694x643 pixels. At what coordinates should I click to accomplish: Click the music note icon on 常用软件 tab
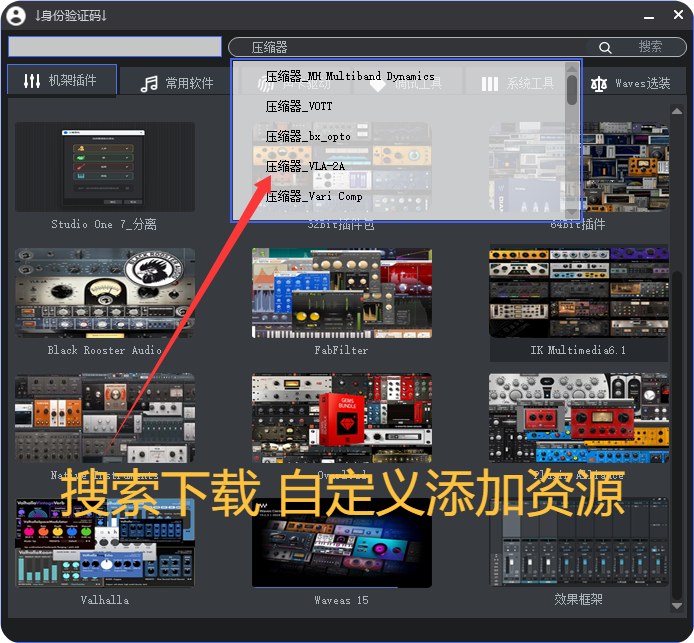pyautogui.click(x=149, y=83)
